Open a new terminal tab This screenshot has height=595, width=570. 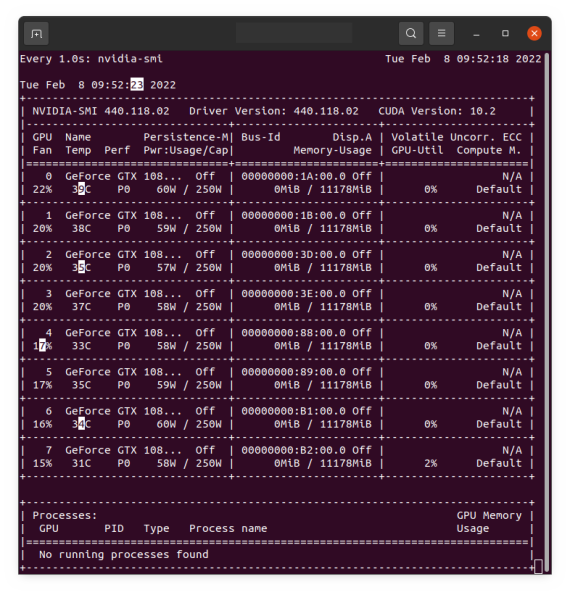(36, 34)
